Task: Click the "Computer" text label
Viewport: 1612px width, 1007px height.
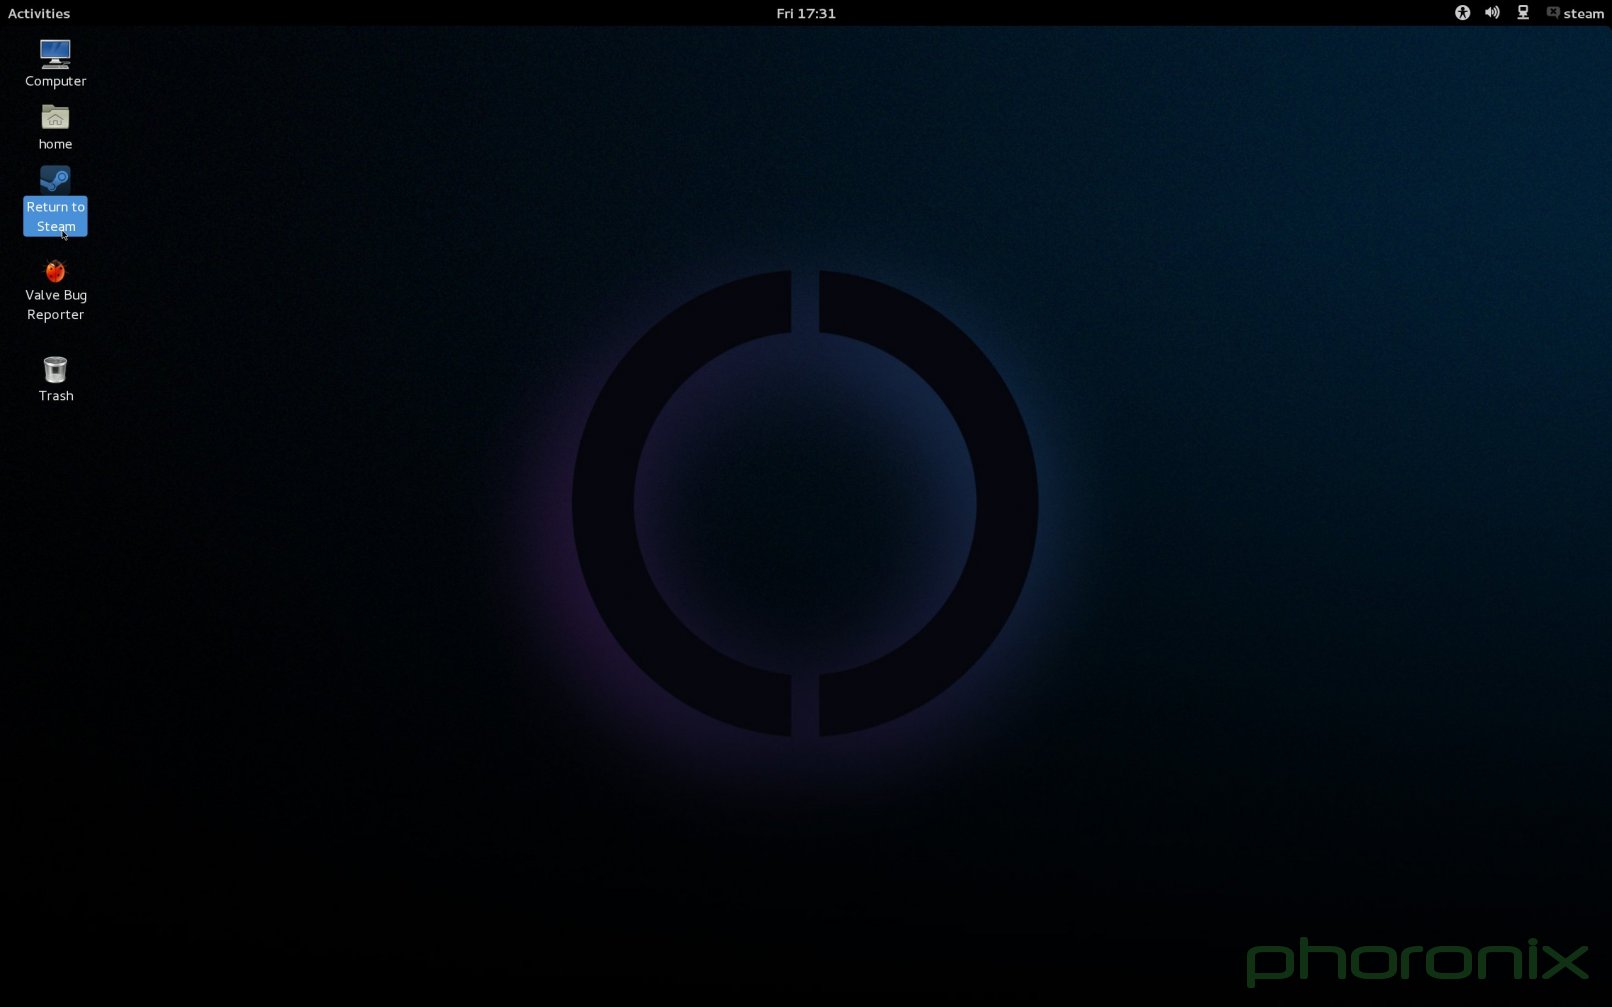Action: coord(56,81)
